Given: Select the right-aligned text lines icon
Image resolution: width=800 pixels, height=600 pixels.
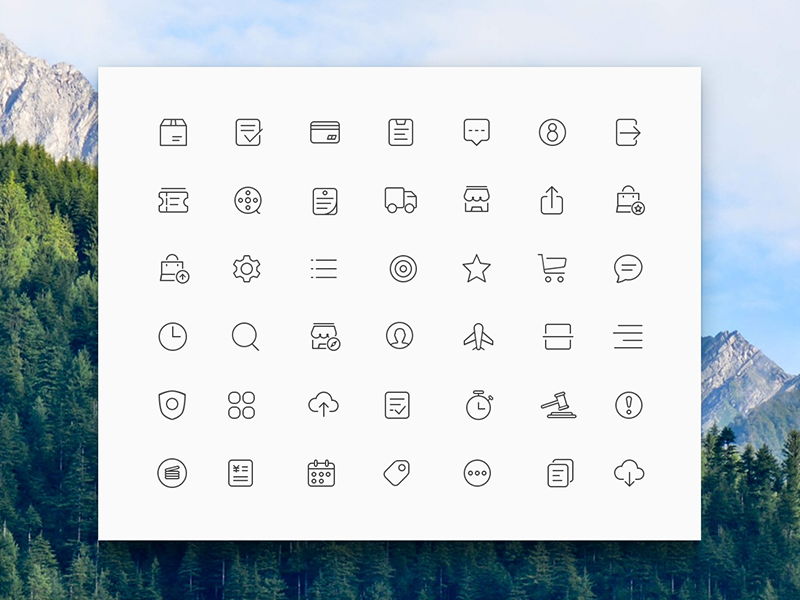Looking at the screenshot, I should (628, 337).
